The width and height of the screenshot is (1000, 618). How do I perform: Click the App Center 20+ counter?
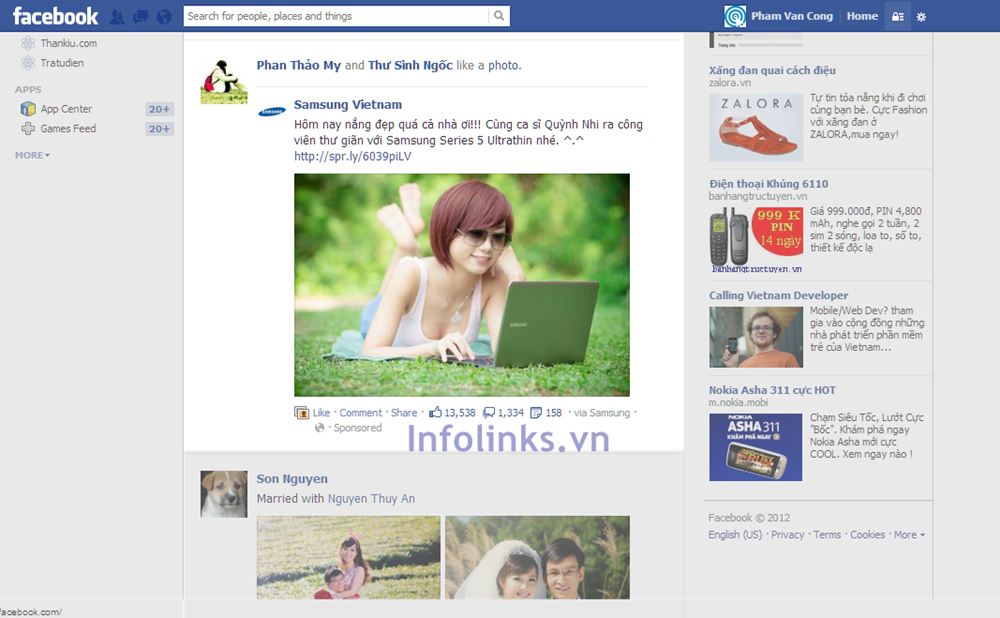(159, 109)
